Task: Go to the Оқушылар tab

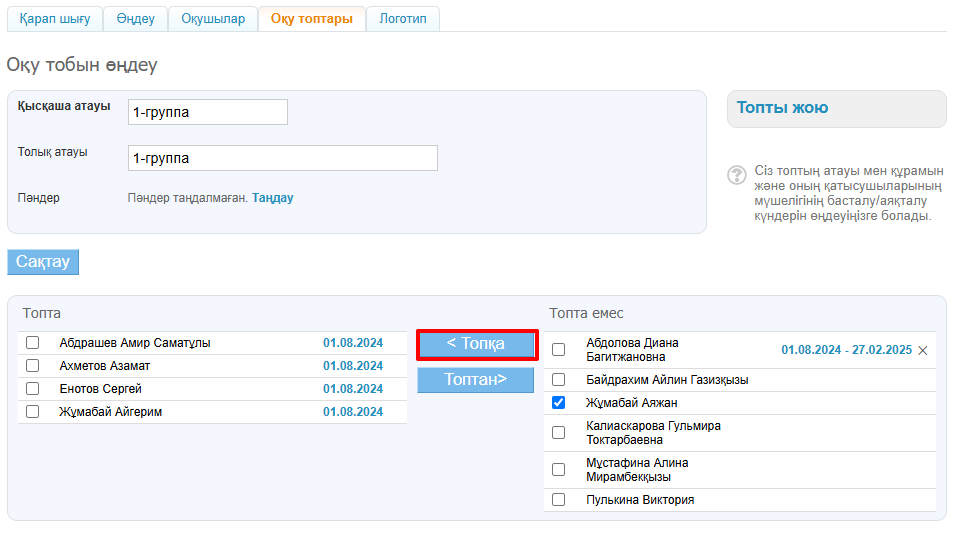Action: 212,19
